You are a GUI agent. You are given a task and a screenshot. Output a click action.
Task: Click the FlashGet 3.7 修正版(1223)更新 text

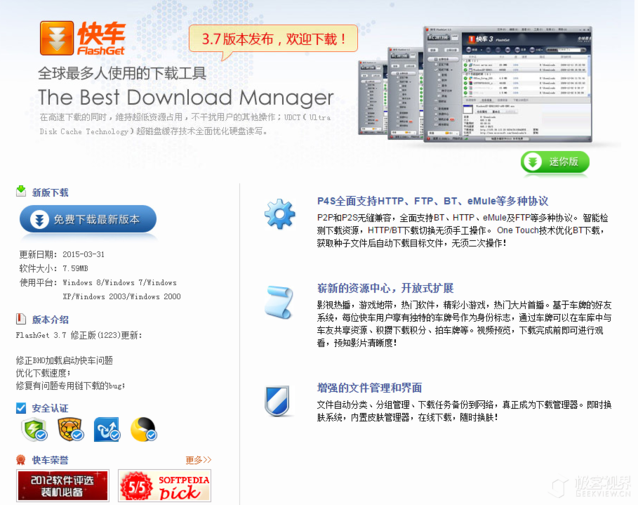coord(79,335)
